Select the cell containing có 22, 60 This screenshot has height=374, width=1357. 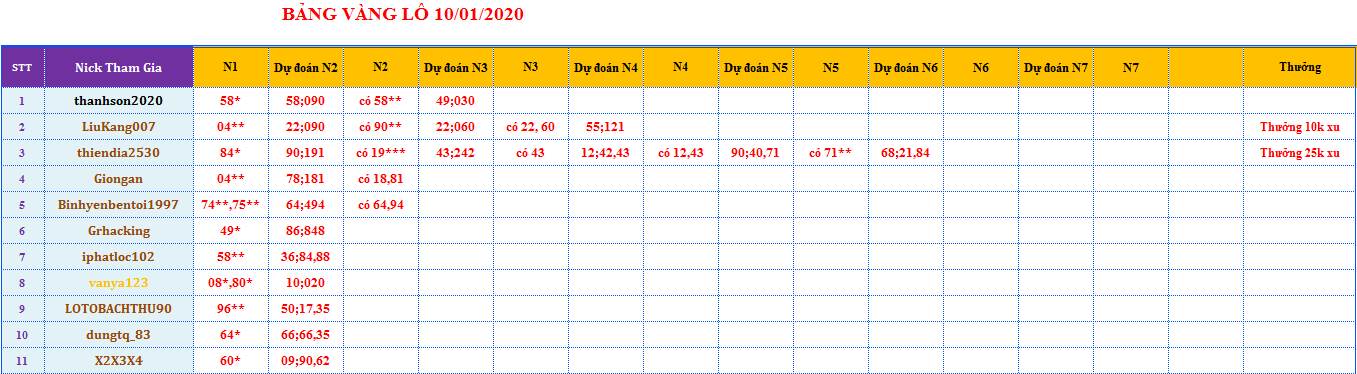point(530,127)
